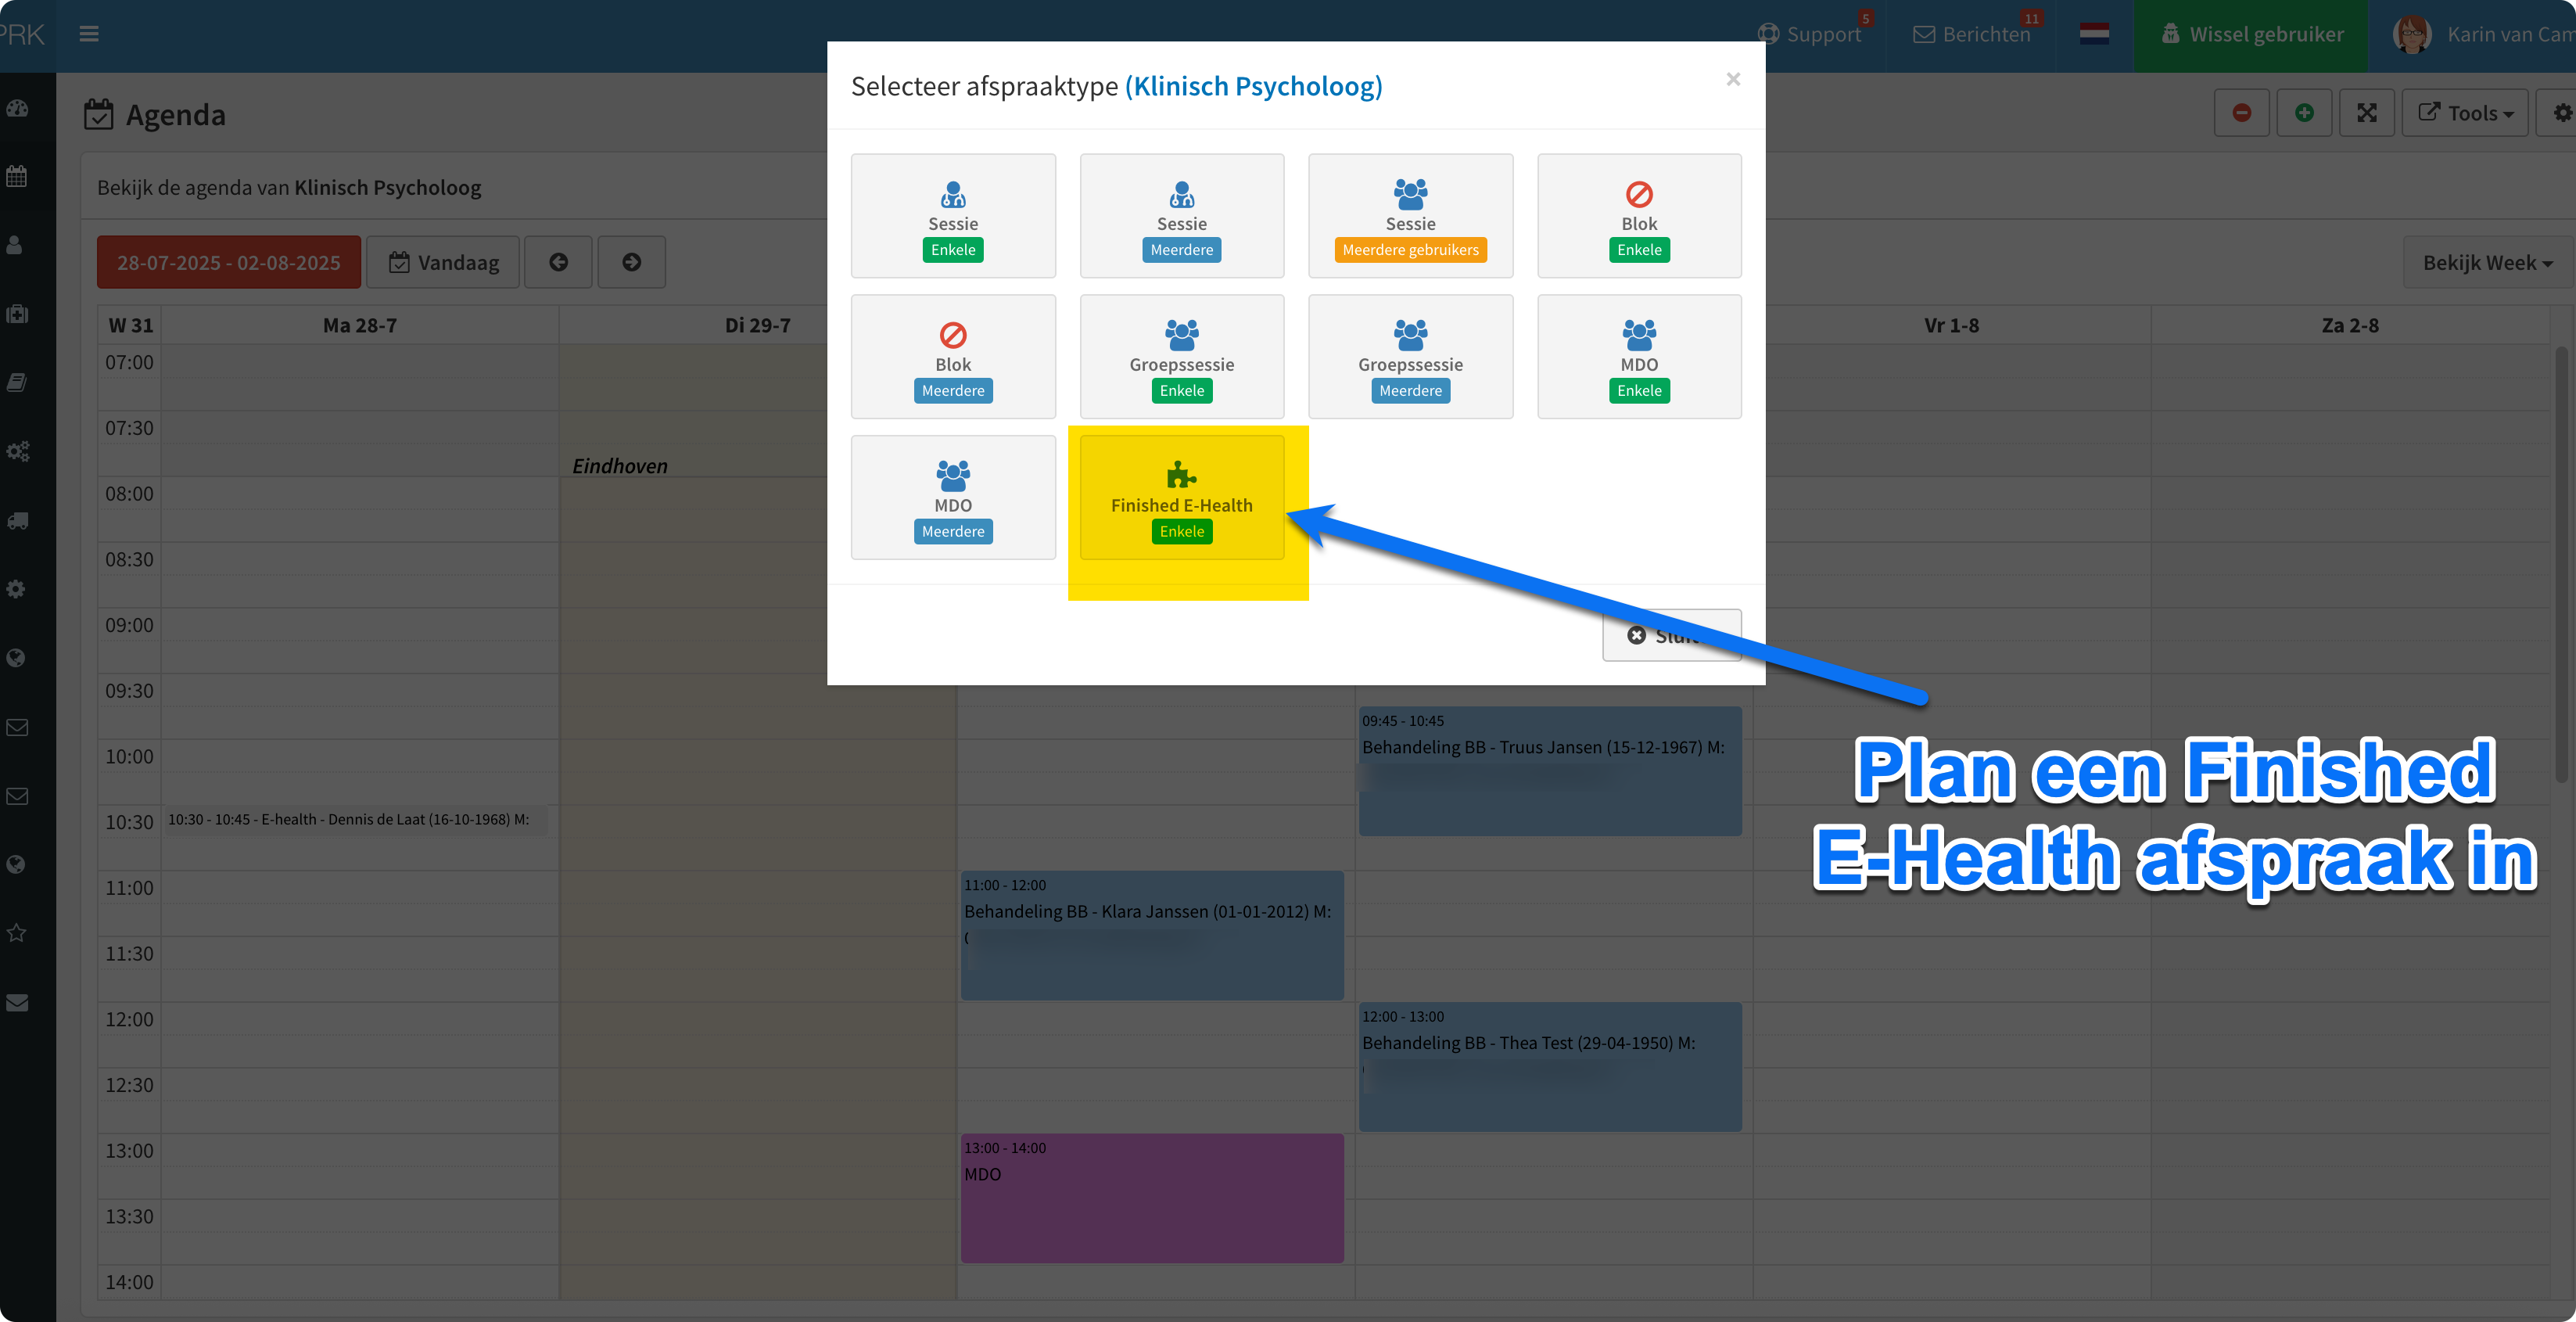Click the Wissel gebruiker button

(x=2250, y=35)
